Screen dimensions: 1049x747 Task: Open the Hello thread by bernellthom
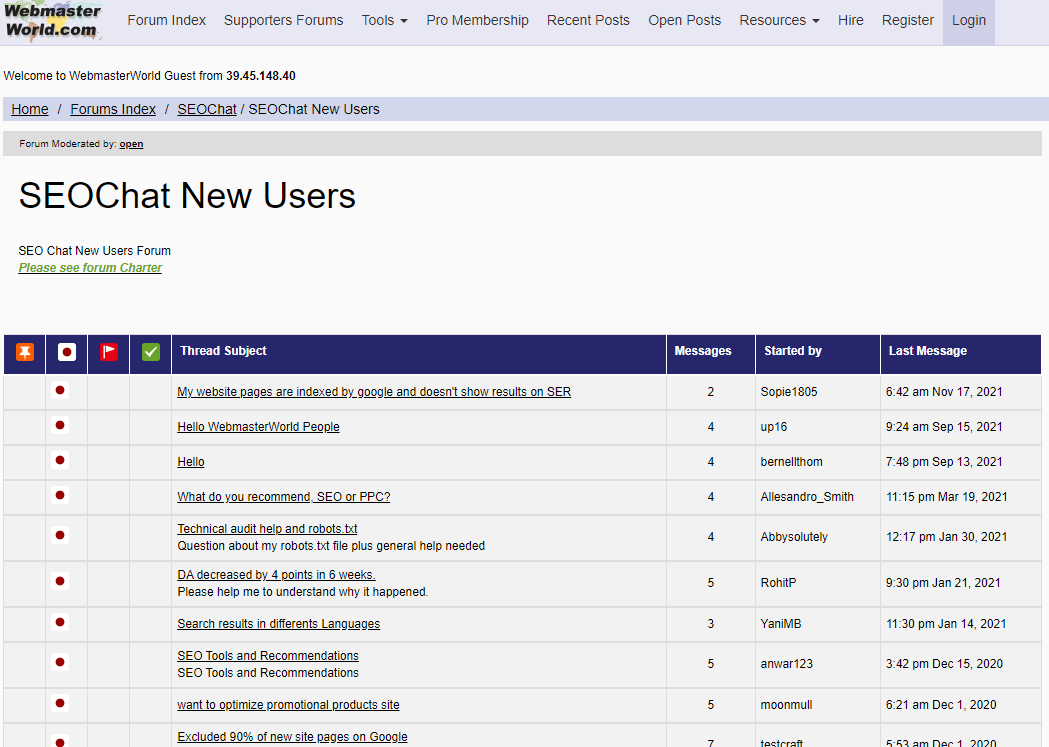click(x=191, y=462)
